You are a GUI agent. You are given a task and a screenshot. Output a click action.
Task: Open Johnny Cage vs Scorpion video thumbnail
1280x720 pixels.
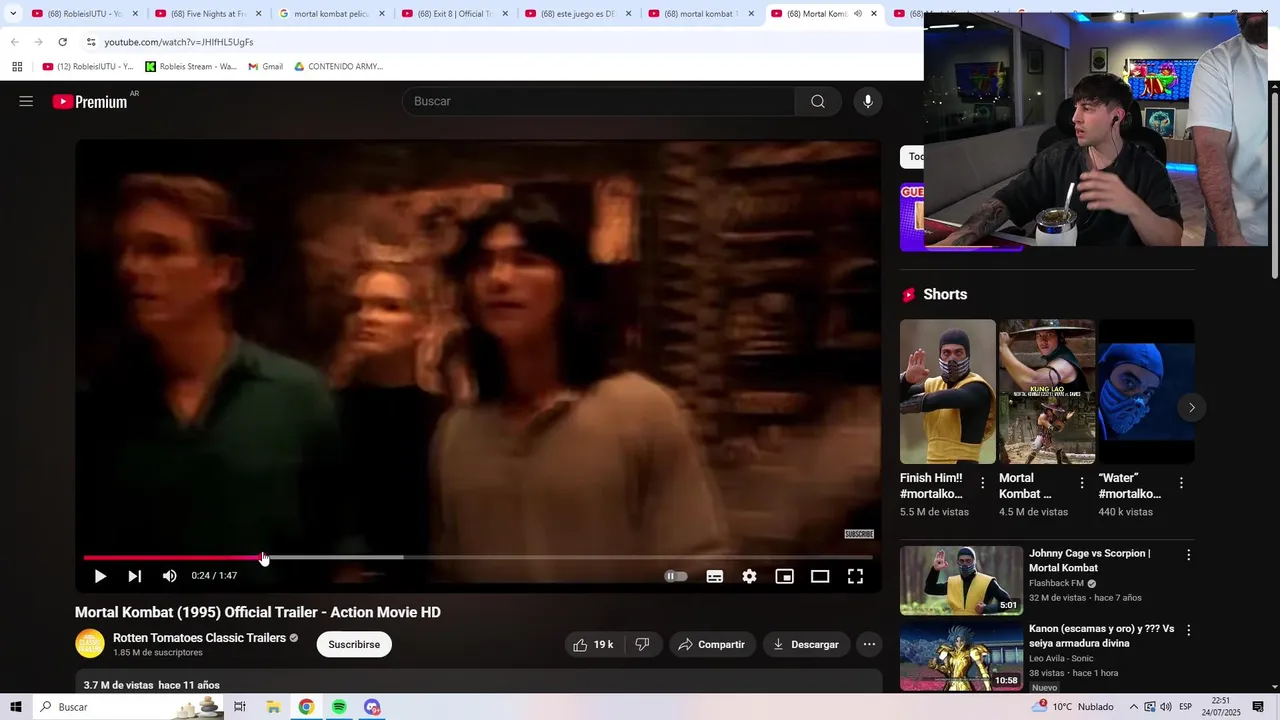[961, 580]
